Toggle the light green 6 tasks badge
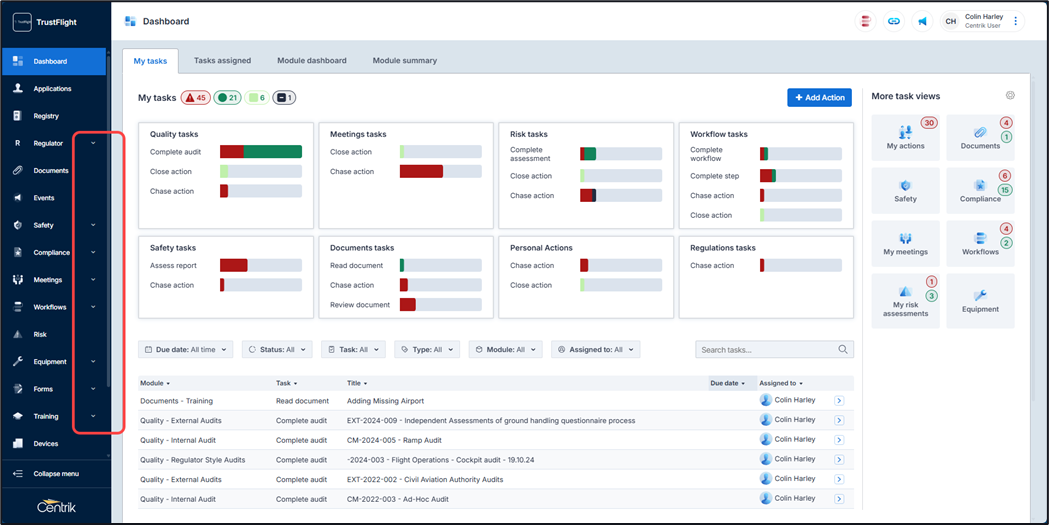 (257, 98)
